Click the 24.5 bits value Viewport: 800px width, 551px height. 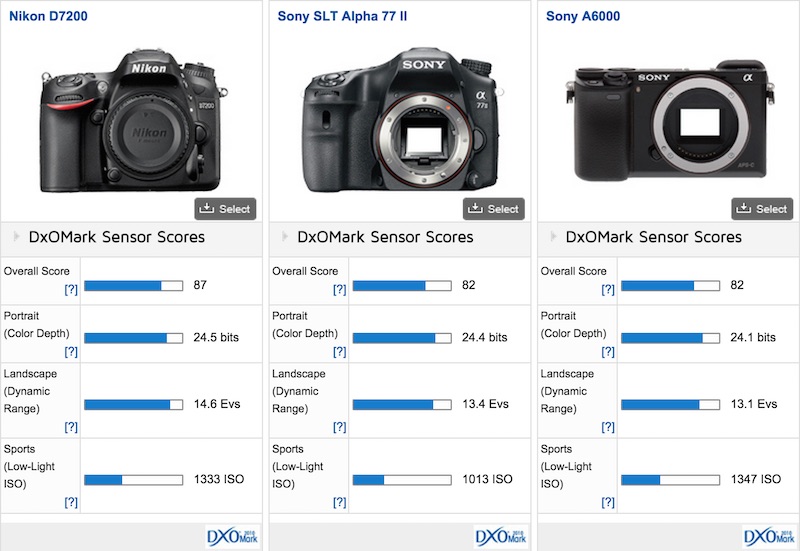pos(216,337)
